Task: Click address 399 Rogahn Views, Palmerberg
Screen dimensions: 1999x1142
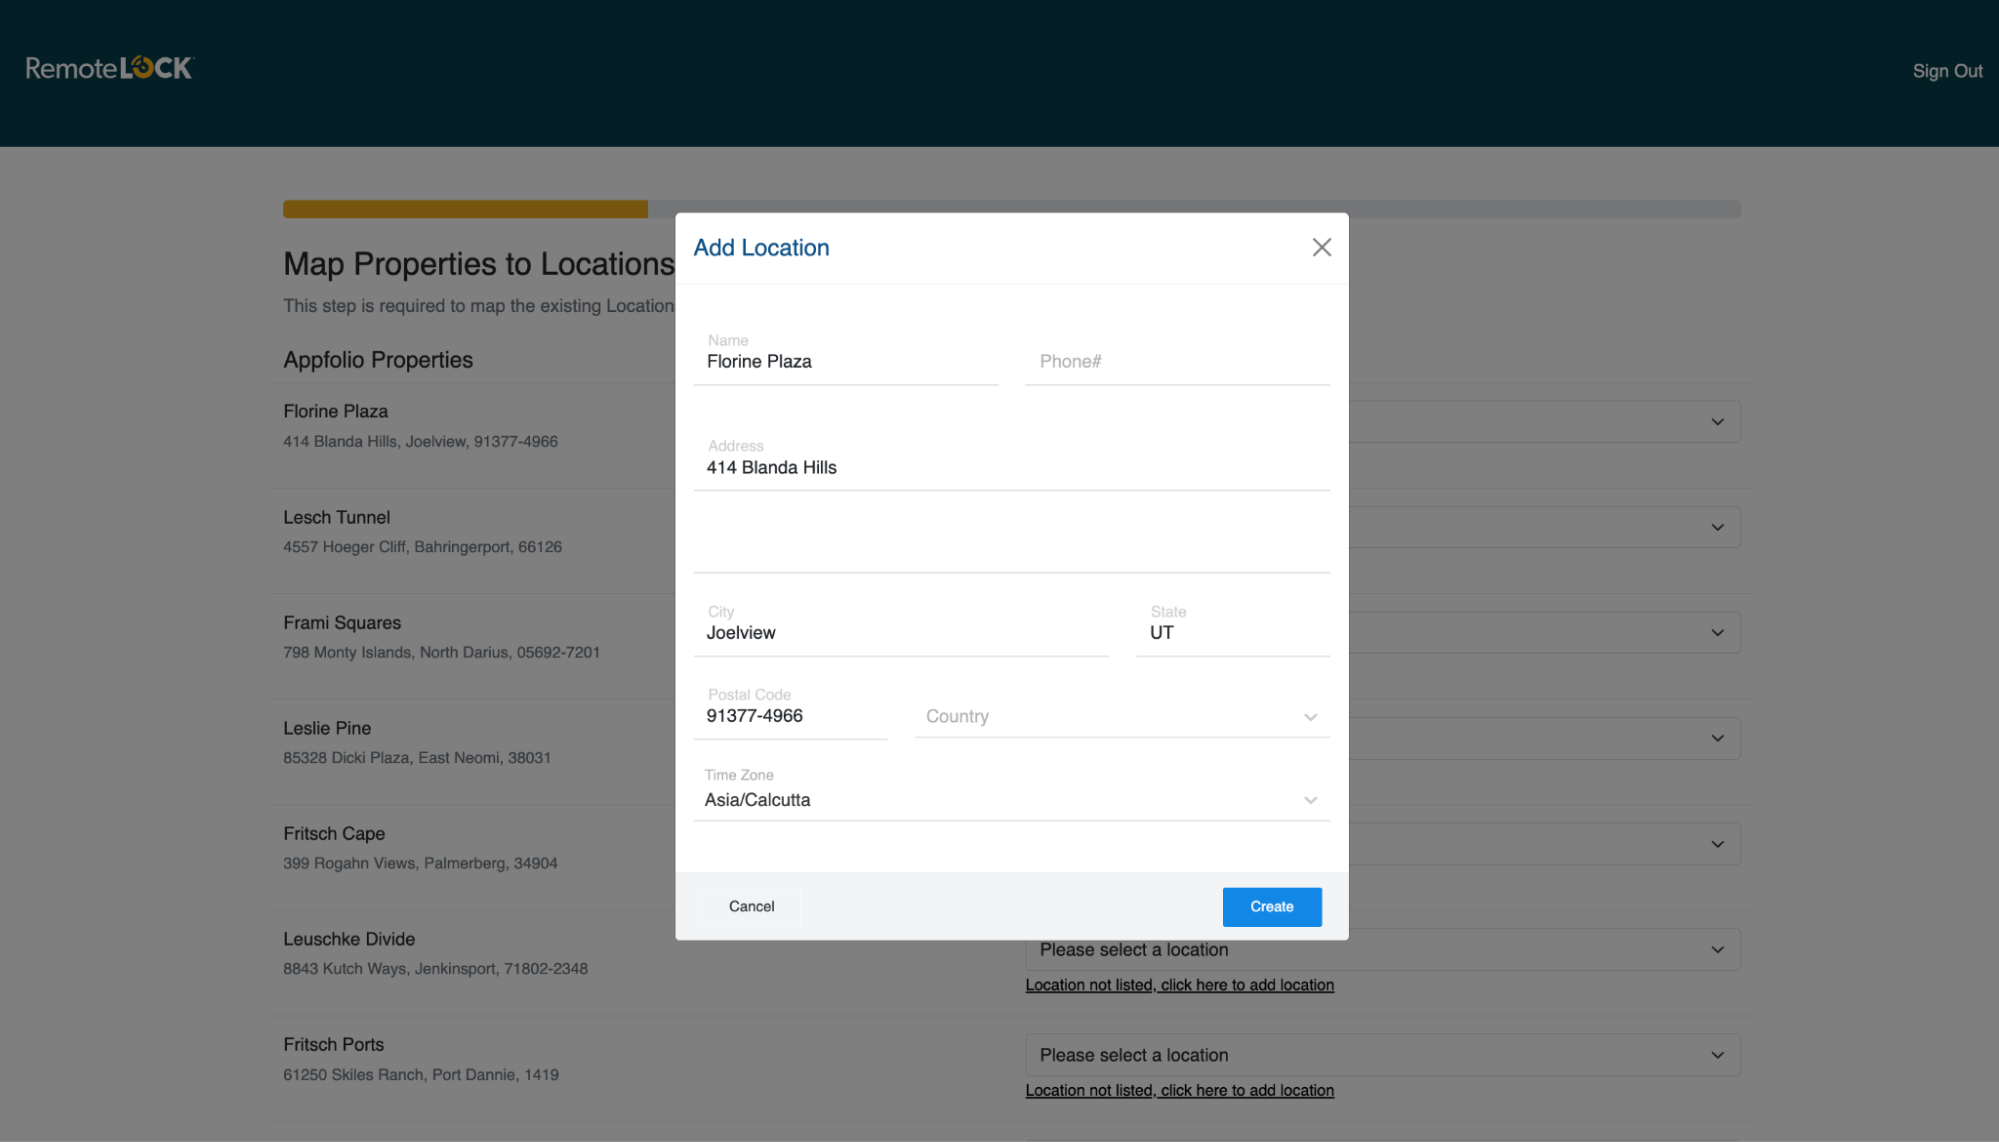Action: pos(420,863)
